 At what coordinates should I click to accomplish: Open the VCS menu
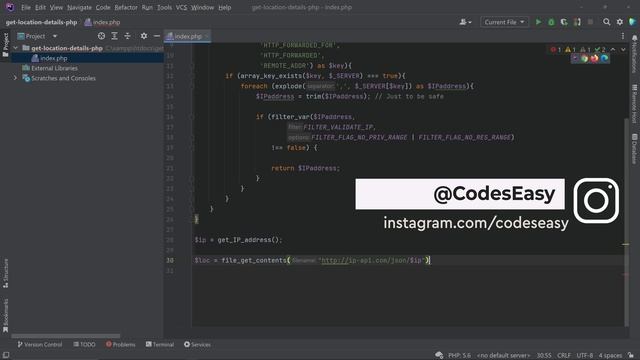pos(181,7)
